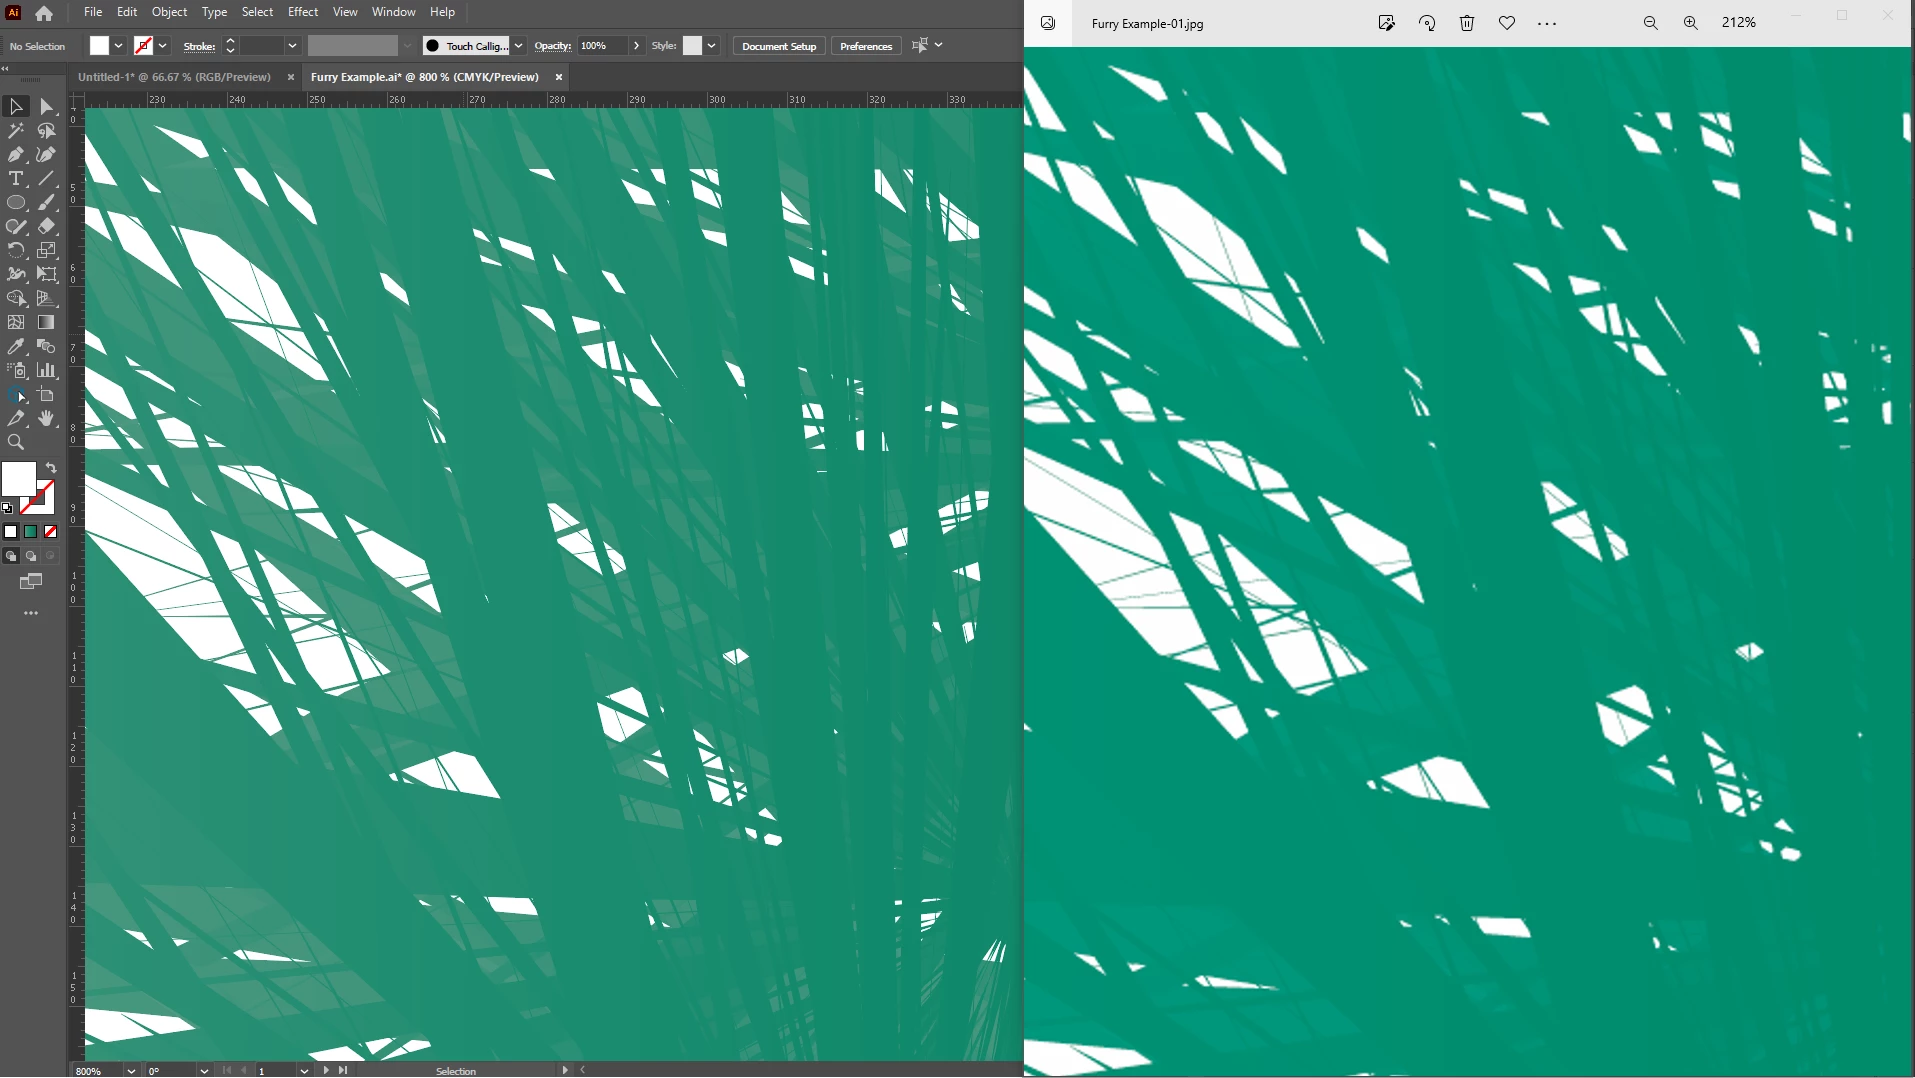Open artboard navigation dropdown
Viewport: 1915px width, 1078px height.
tap(304, 1070)
